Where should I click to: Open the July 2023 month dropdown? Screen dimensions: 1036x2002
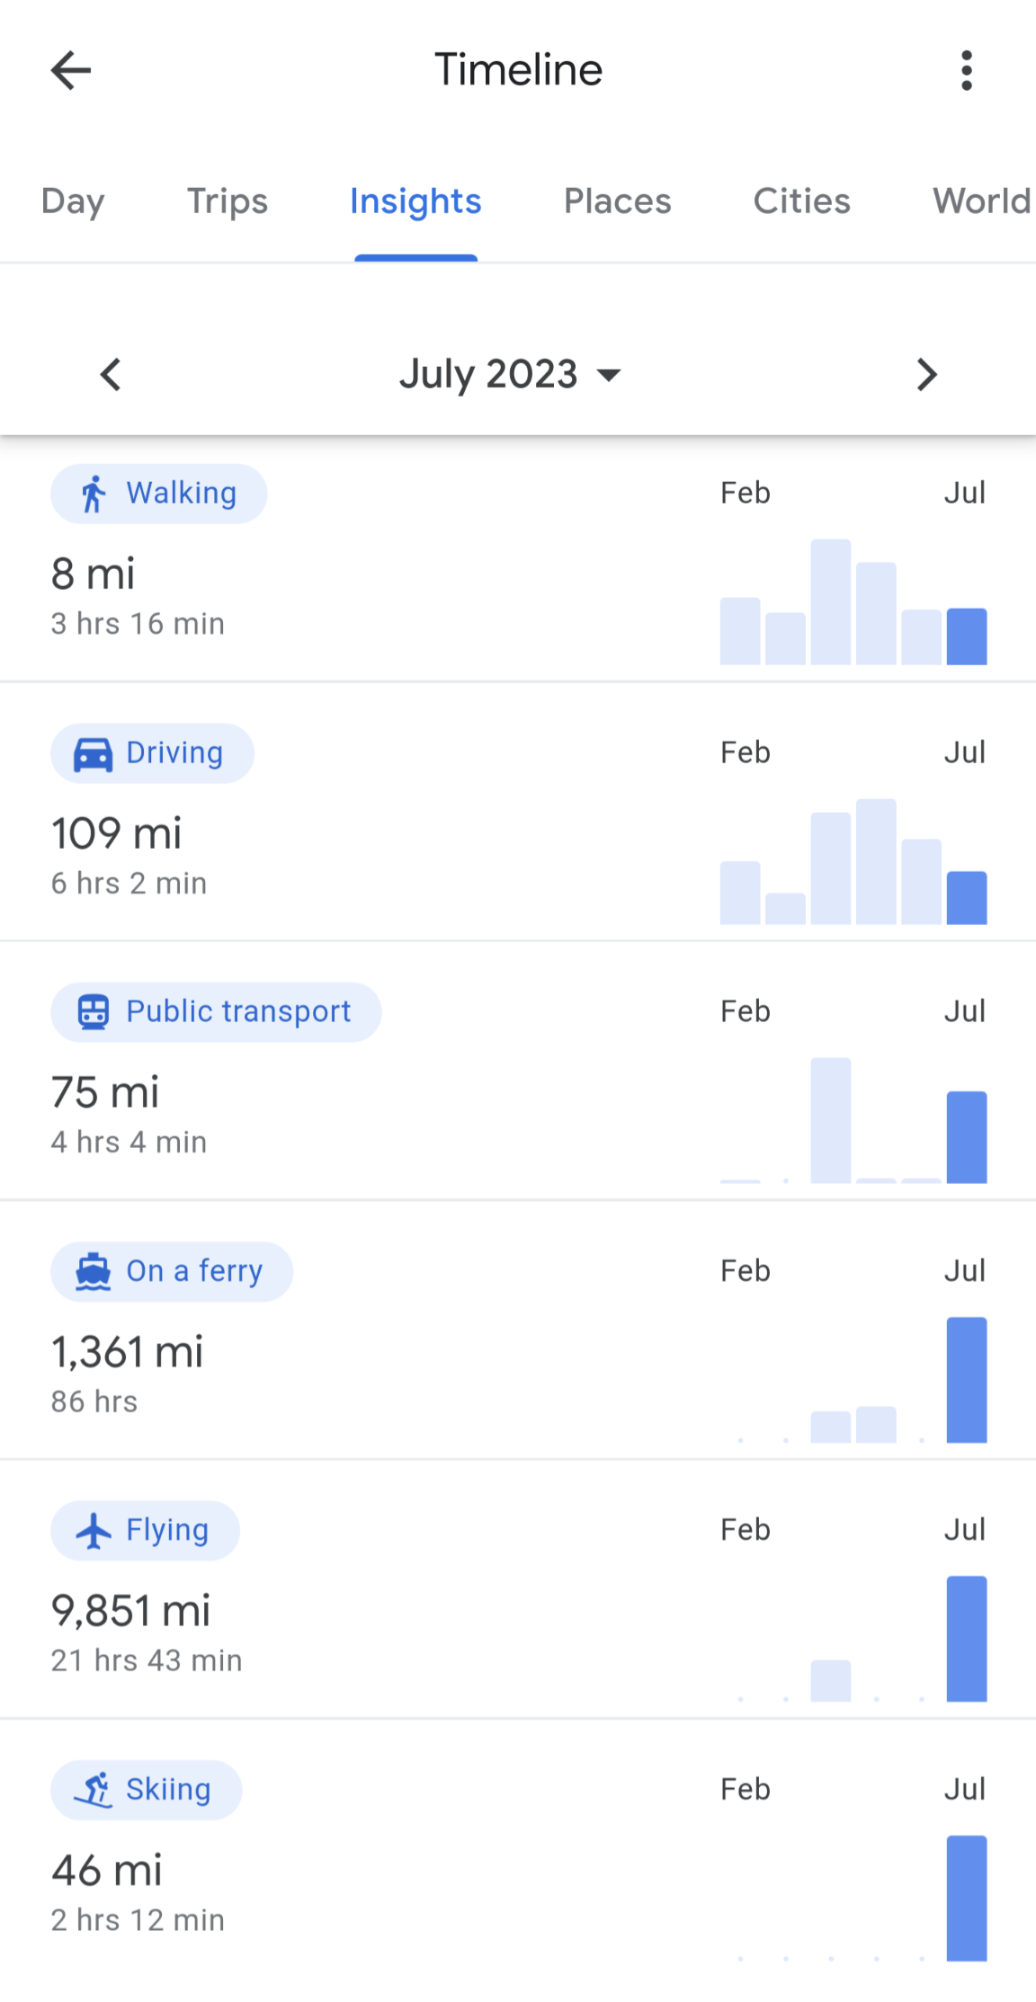510,375
